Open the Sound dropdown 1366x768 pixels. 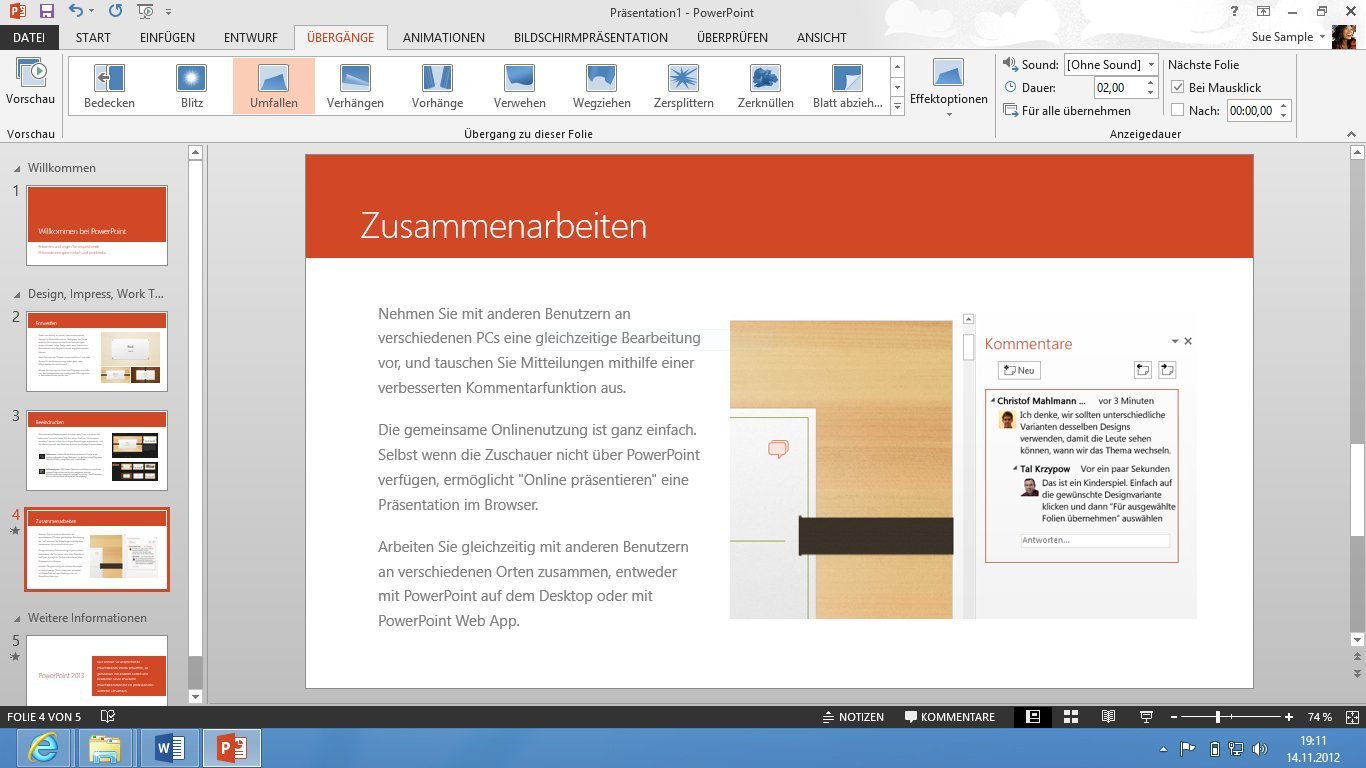(1151, 64)
